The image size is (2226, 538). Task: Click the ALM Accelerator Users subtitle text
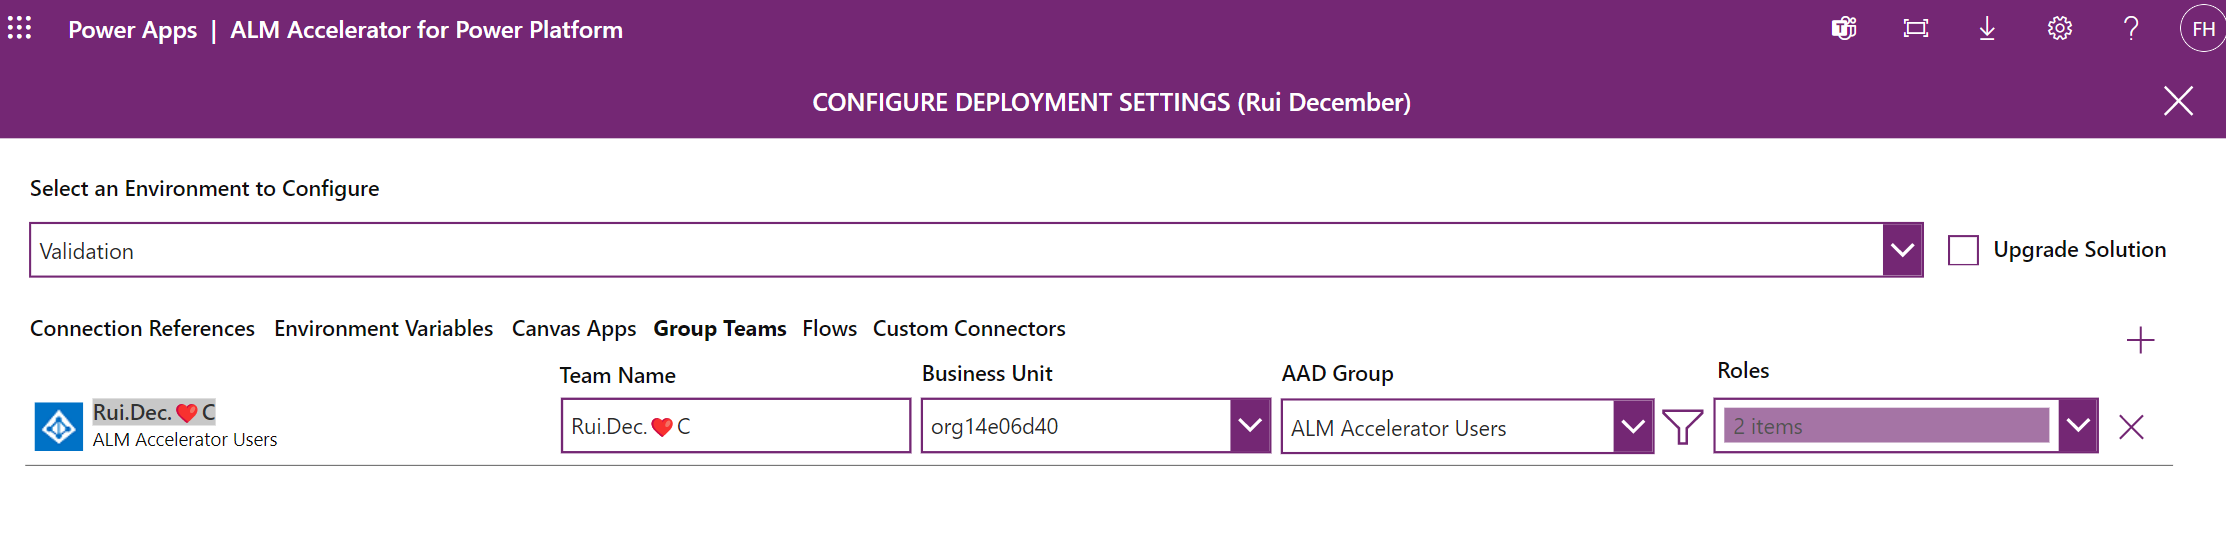point(185,440)
